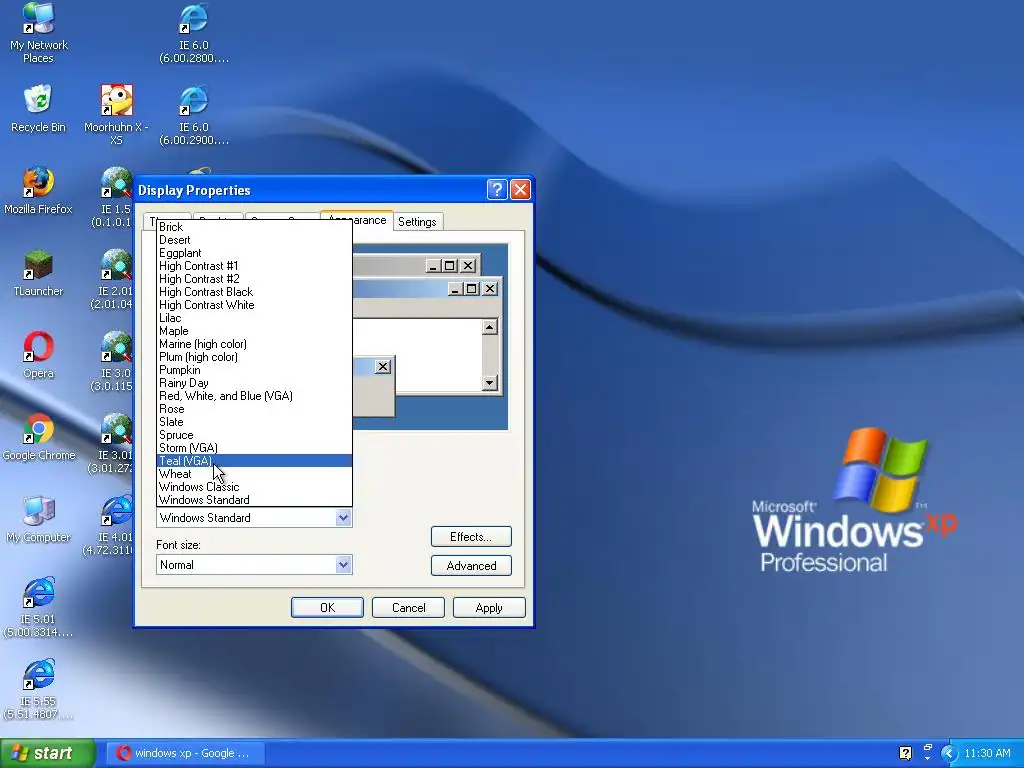Select Pumpkin color scheme
Screen dimensions: 1024x768
[x=255, y=370]
